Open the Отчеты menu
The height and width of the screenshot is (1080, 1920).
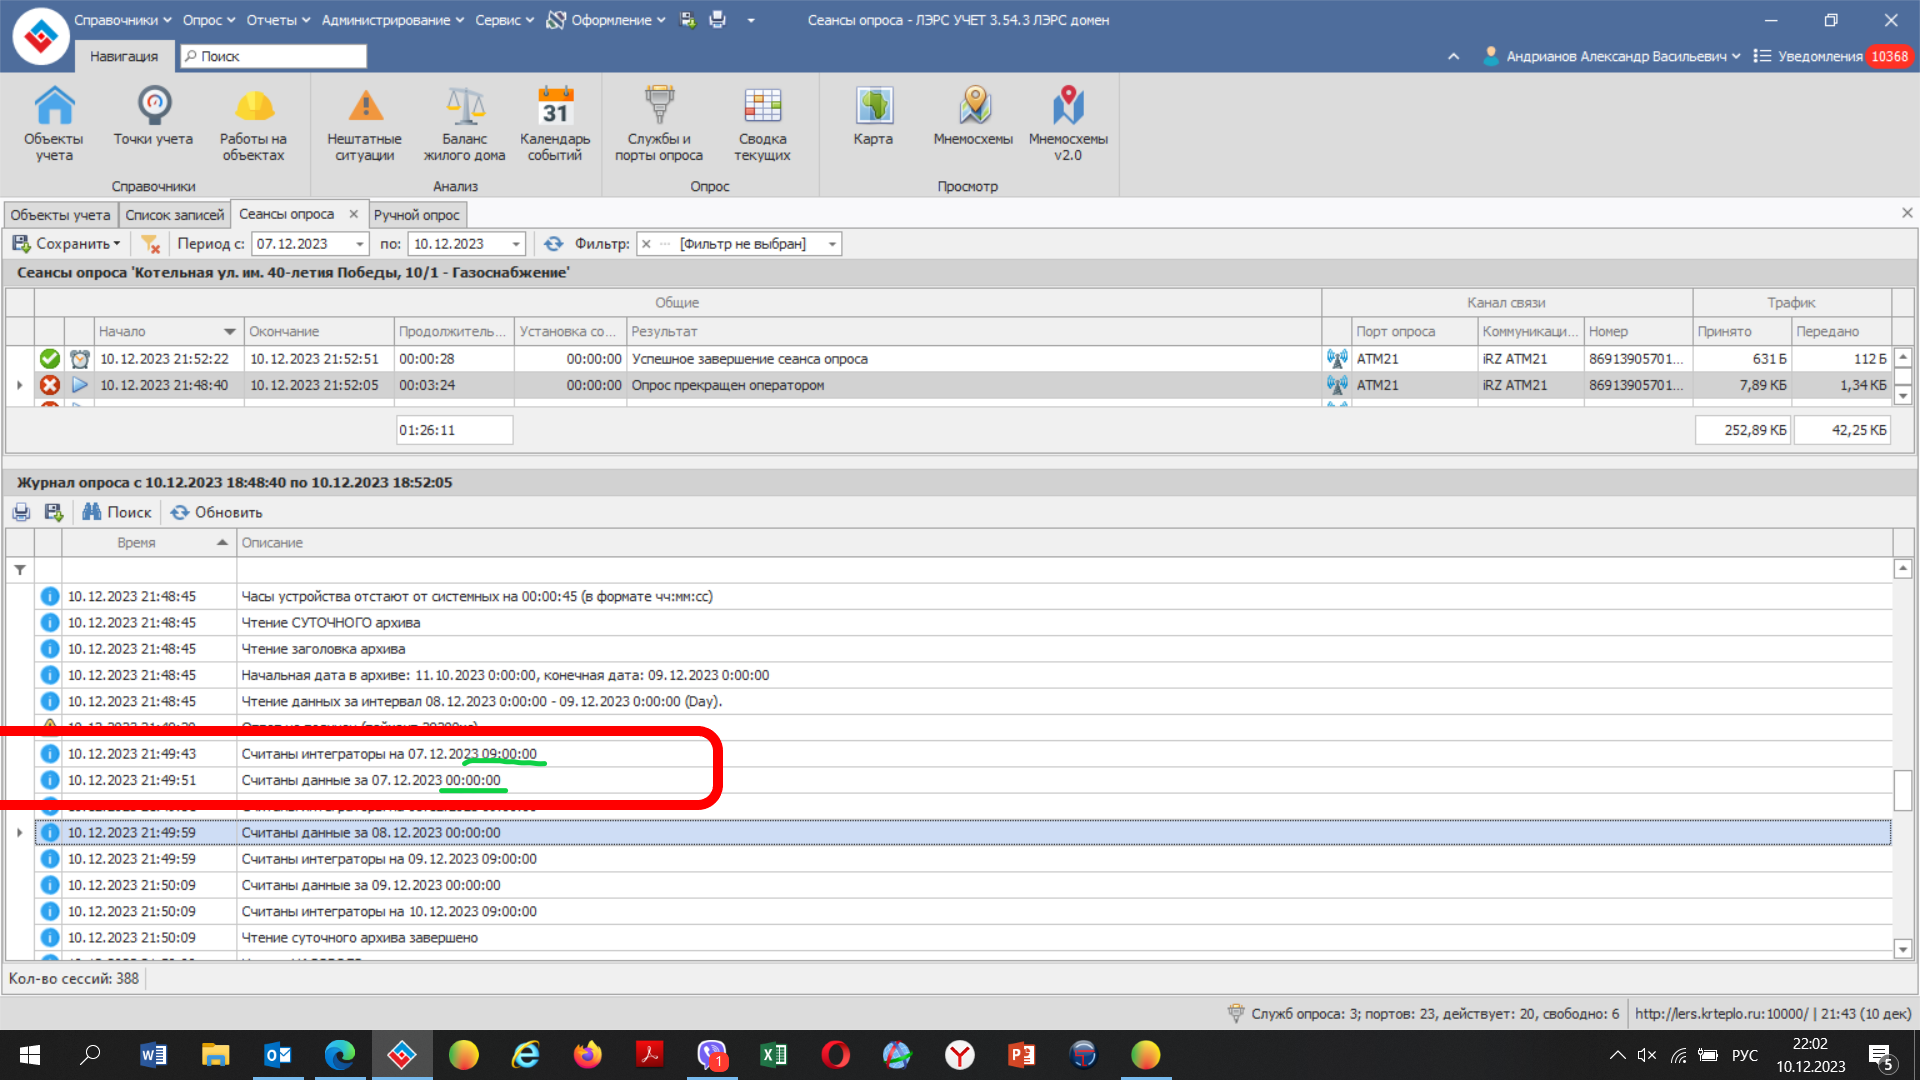pyautogui.click(x=278, y=20)
